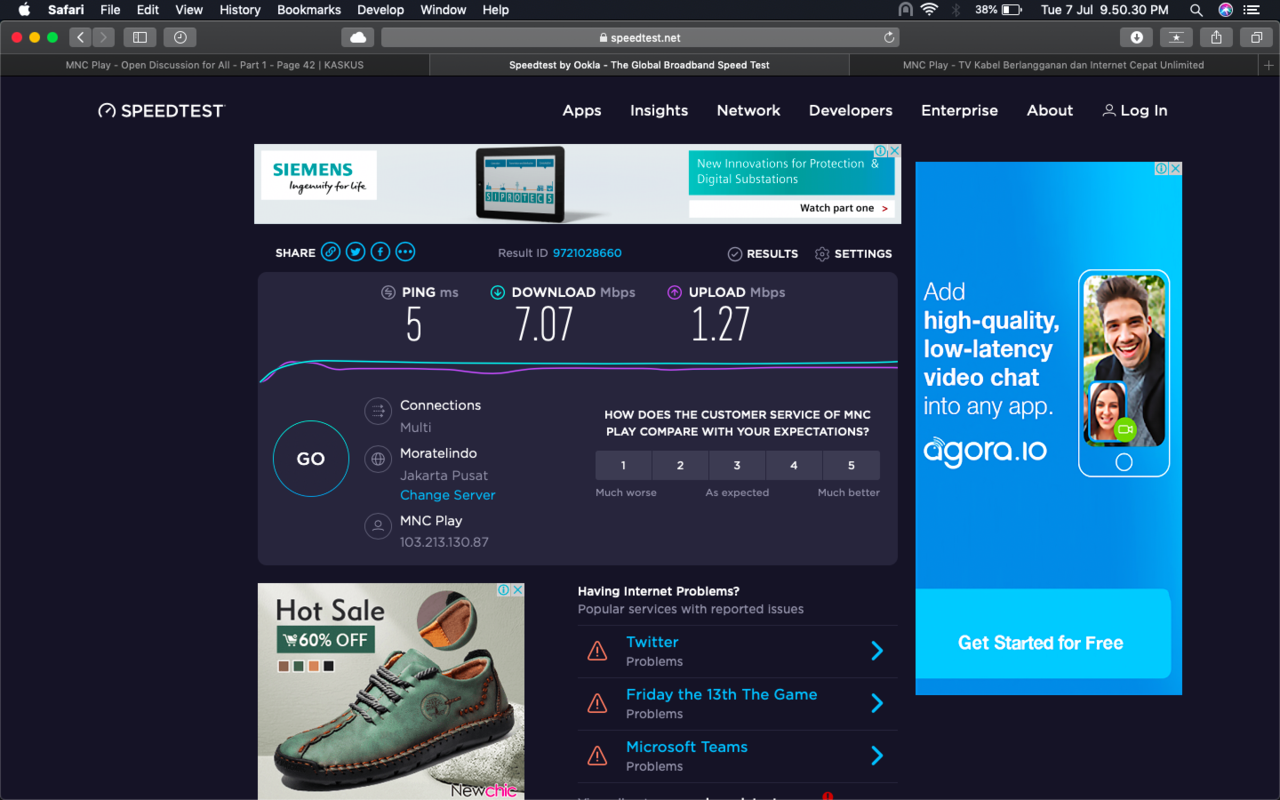The width and height of the screenshot is (1280, 800).
Task: Share the result via the Twitter icon
Action: 355,251
